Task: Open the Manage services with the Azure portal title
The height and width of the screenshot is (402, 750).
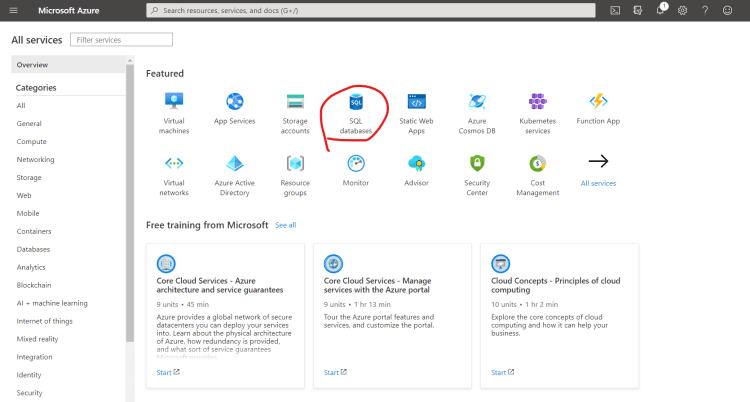Action: 377,285
